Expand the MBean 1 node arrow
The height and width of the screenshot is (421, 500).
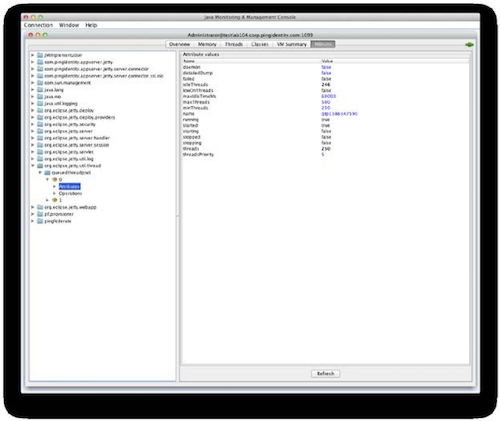tap(47, 200)
